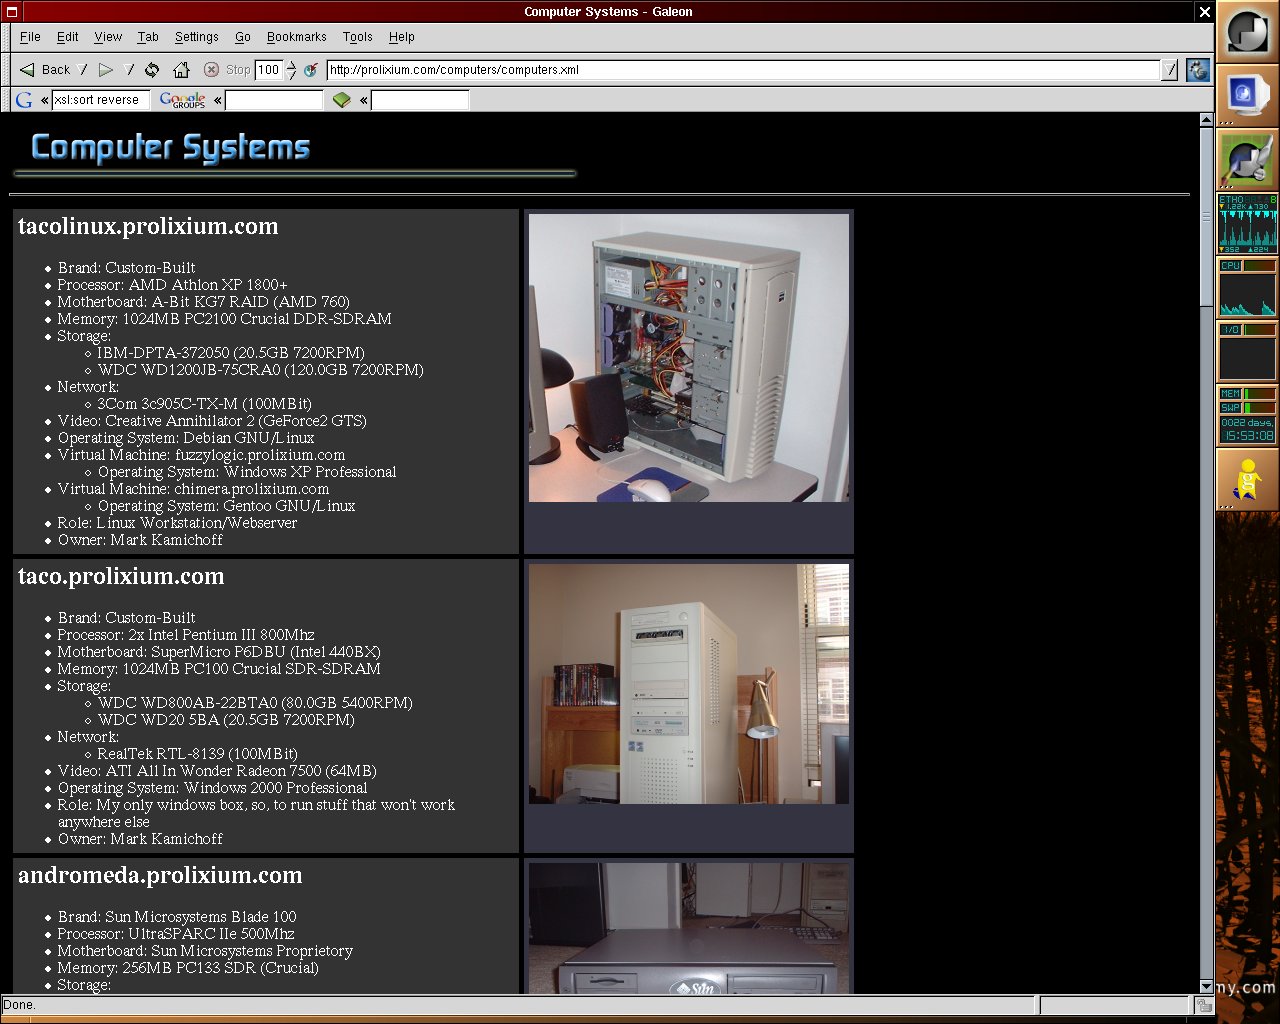Click the Go button at right of address bar
This screenshot has width=1280, height=1024.
point(1198,70)
